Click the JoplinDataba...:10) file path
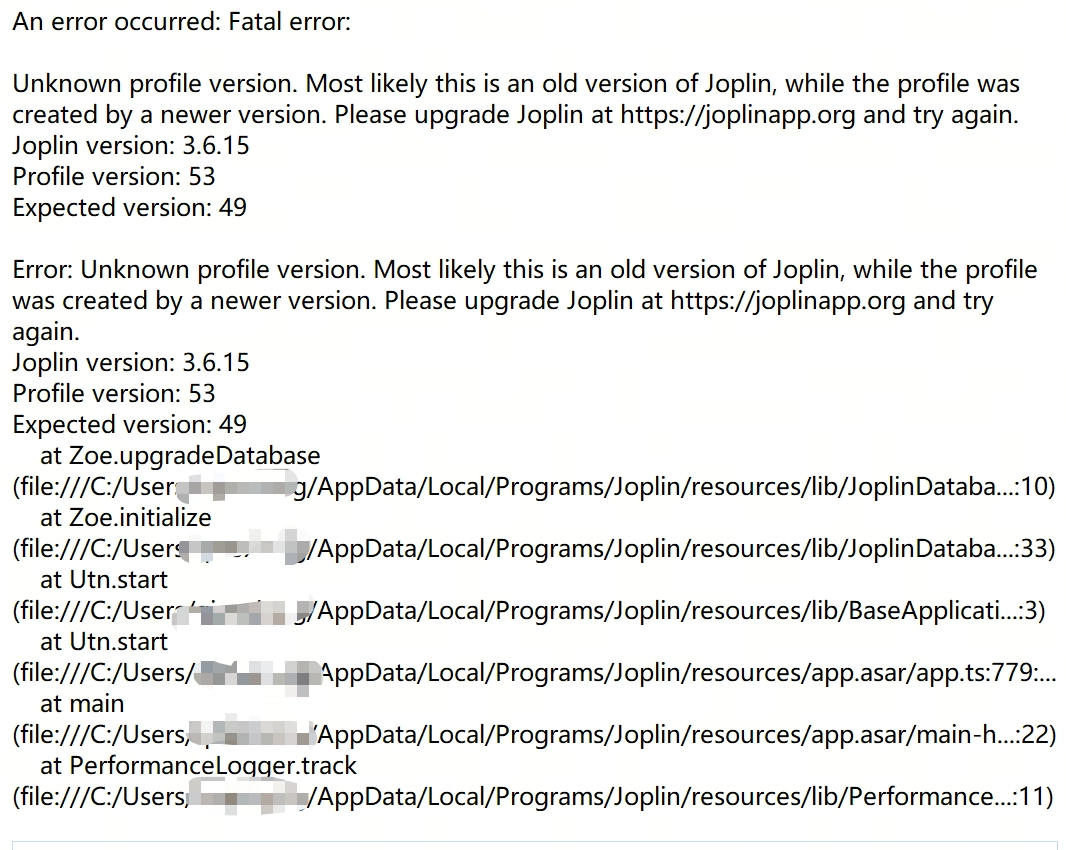This screenshot has height=850, width=1066. [534, 487]
